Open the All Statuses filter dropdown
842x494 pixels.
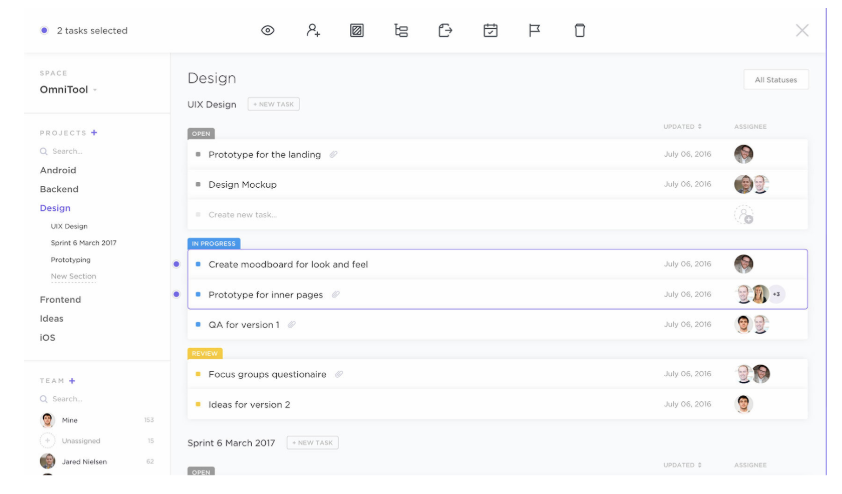[x=775, y=80]
